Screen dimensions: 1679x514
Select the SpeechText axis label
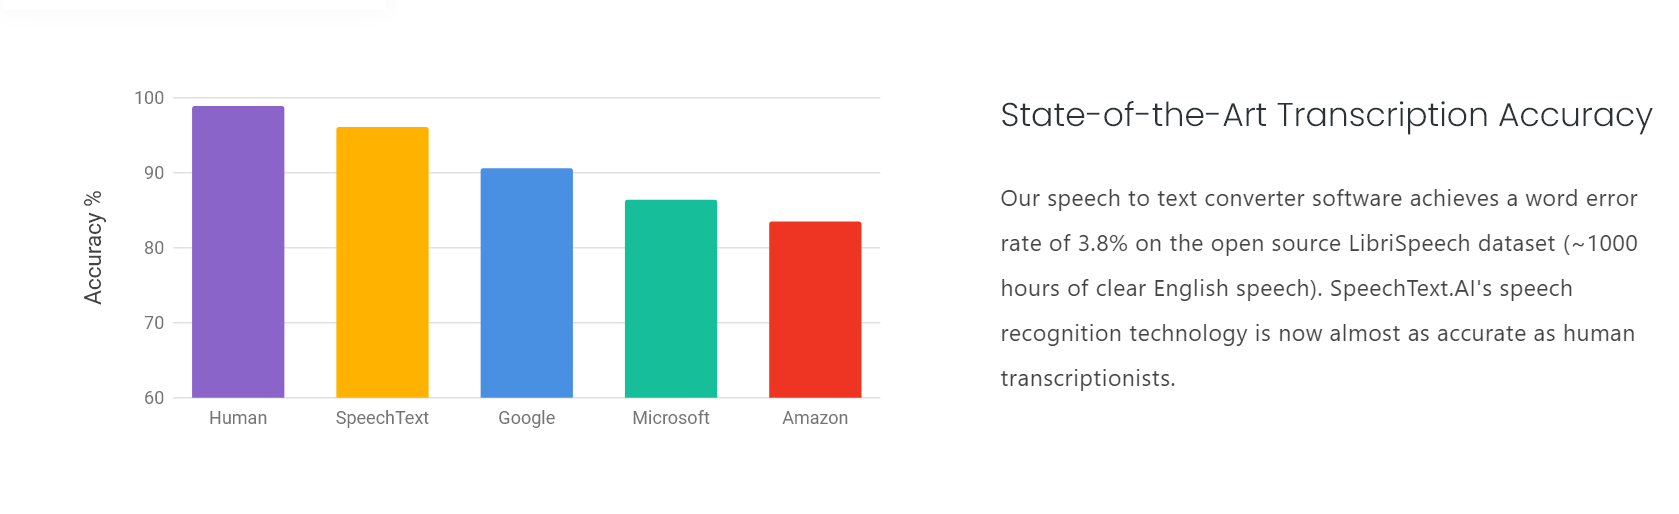(382, 418)
